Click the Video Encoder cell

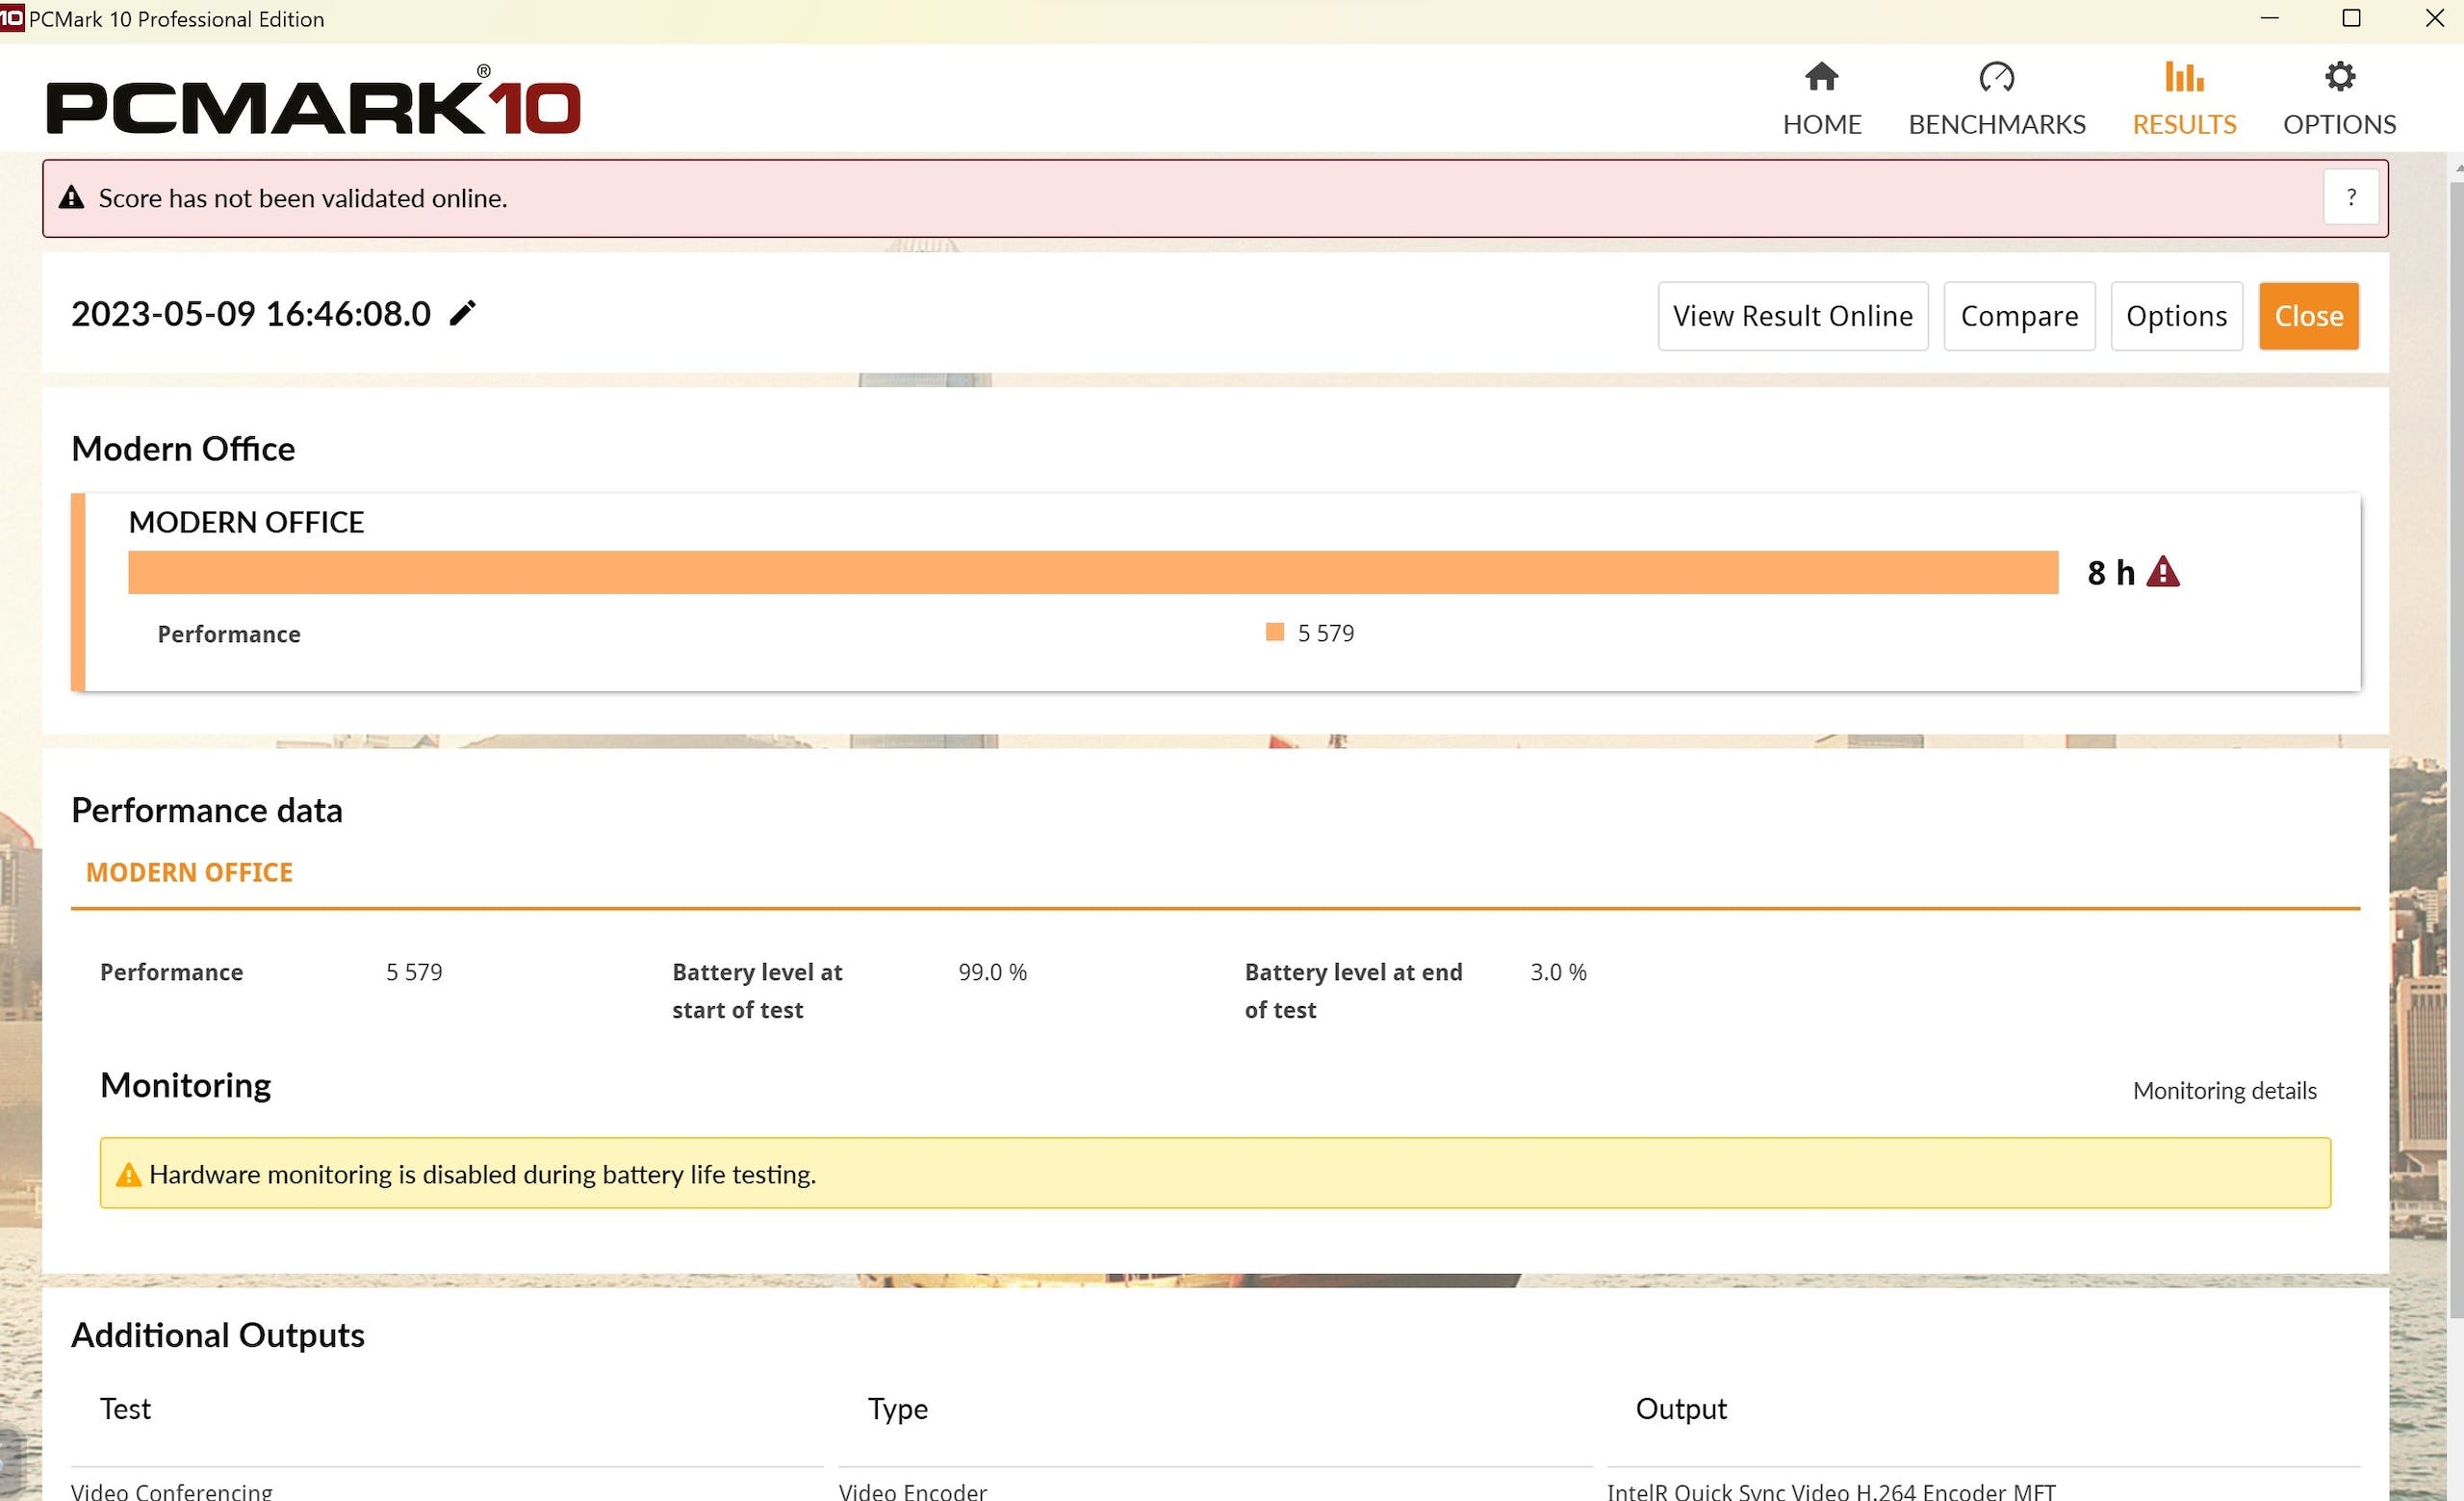point(912,1490)
